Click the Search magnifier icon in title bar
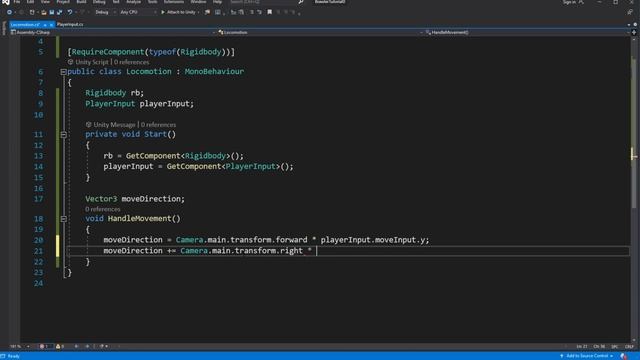640x360 pixels. pos(301,2)
